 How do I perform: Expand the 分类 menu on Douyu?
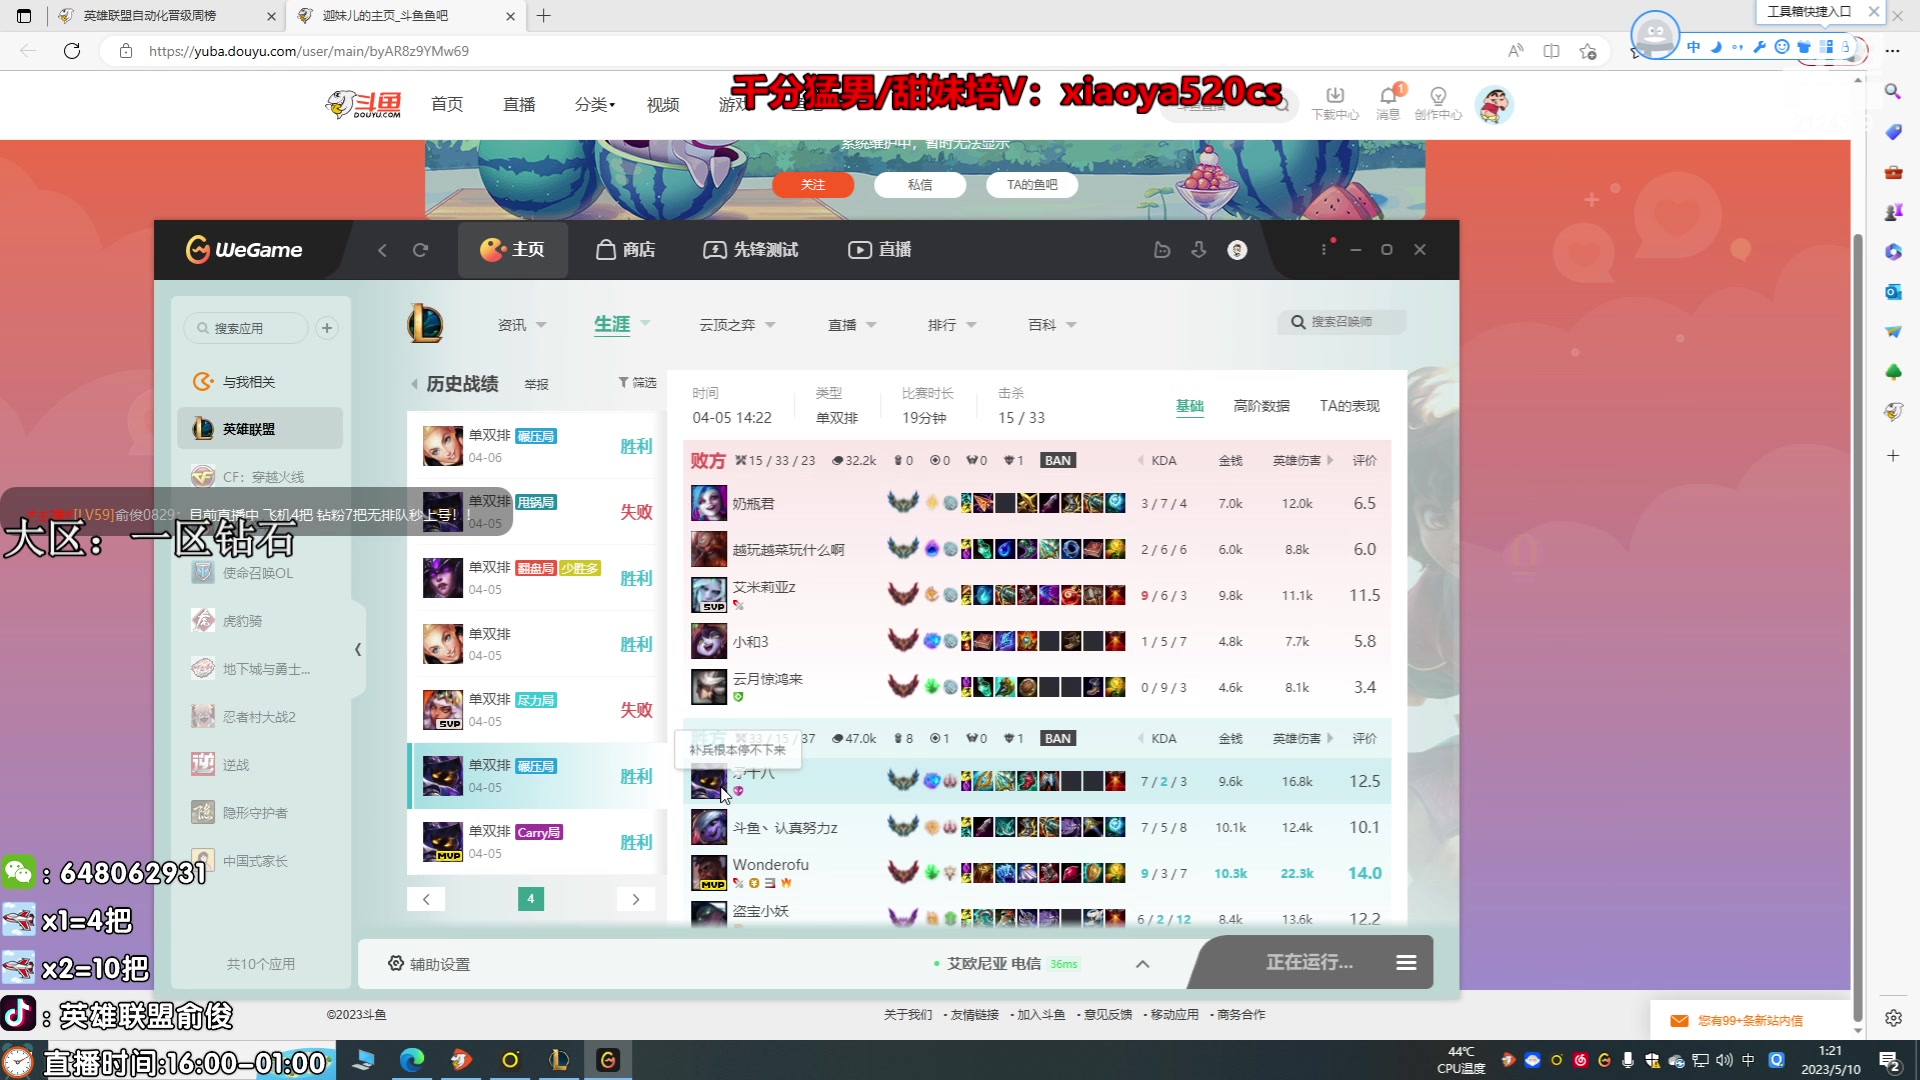pos(594,105)
